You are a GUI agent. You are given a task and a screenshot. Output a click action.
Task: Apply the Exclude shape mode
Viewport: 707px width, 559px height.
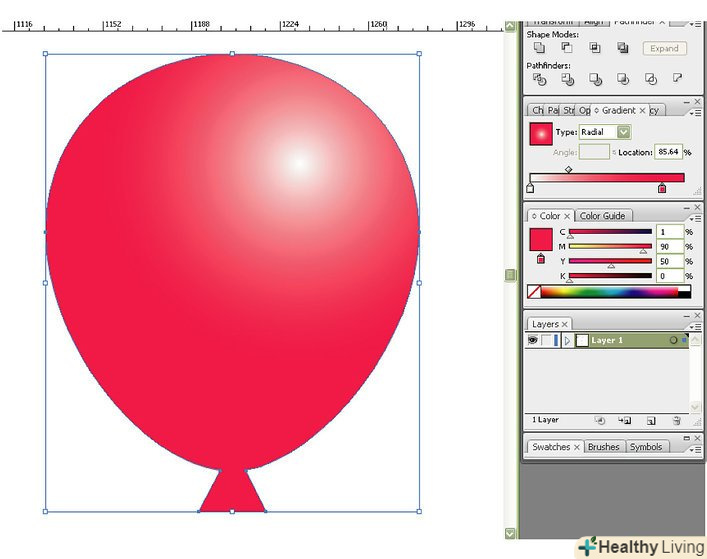coord(623,47)
